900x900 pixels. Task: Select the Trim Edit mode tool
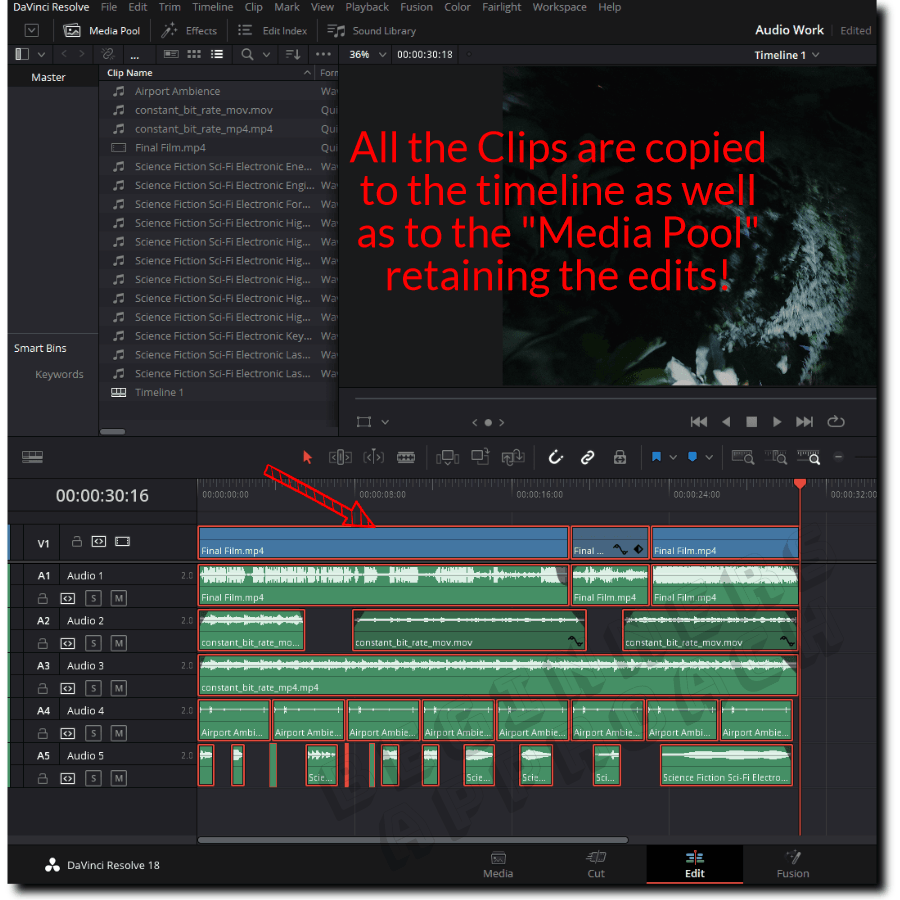(x=339, y=457)
